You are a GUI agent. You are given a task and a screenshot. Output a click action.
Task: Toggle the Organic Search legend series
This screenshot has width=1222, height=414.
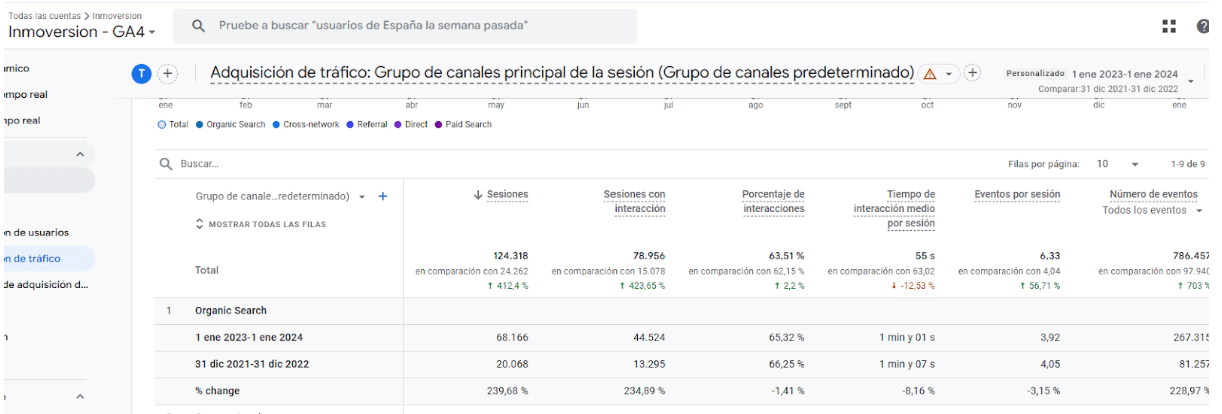click(x=231, y=125)
